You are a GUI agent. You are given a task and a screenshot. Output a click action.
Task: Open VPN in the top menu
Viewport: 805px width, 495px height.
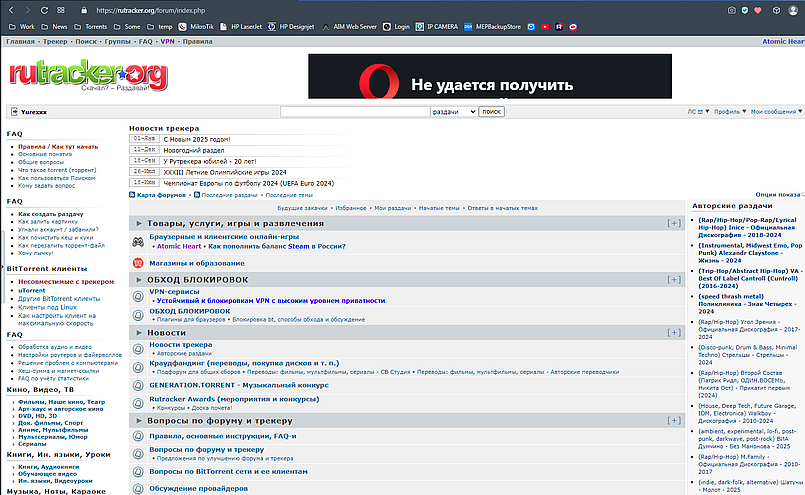tap(167, 42)
